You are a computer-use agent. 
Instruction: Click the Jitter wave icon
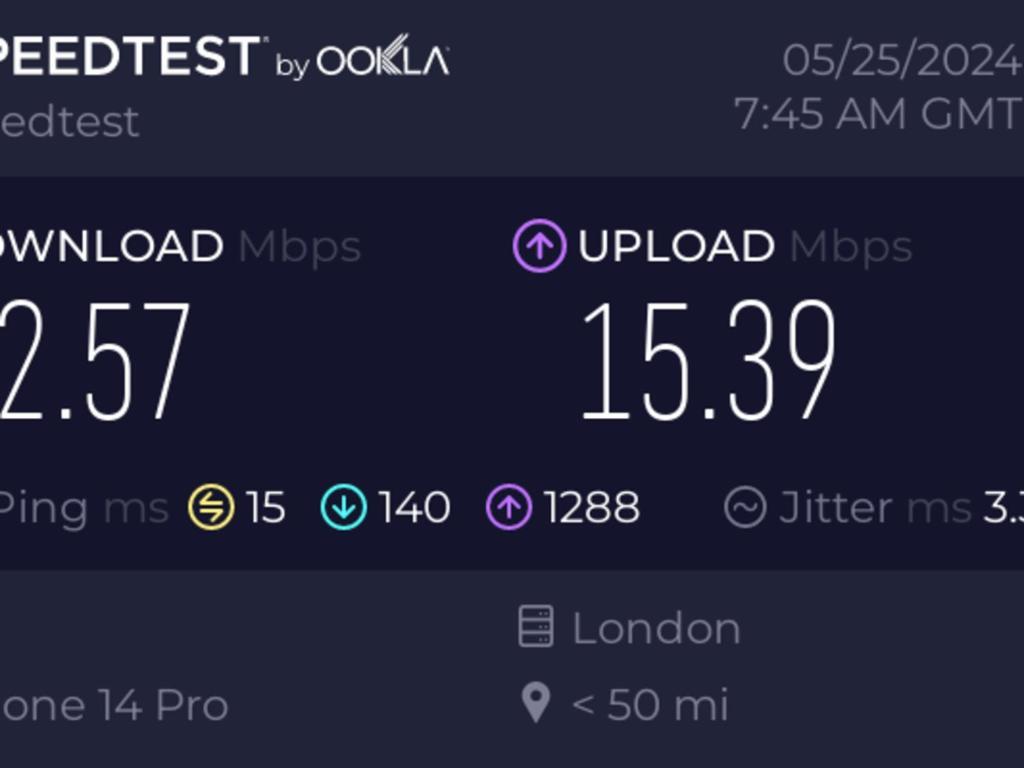click(745, 507)
